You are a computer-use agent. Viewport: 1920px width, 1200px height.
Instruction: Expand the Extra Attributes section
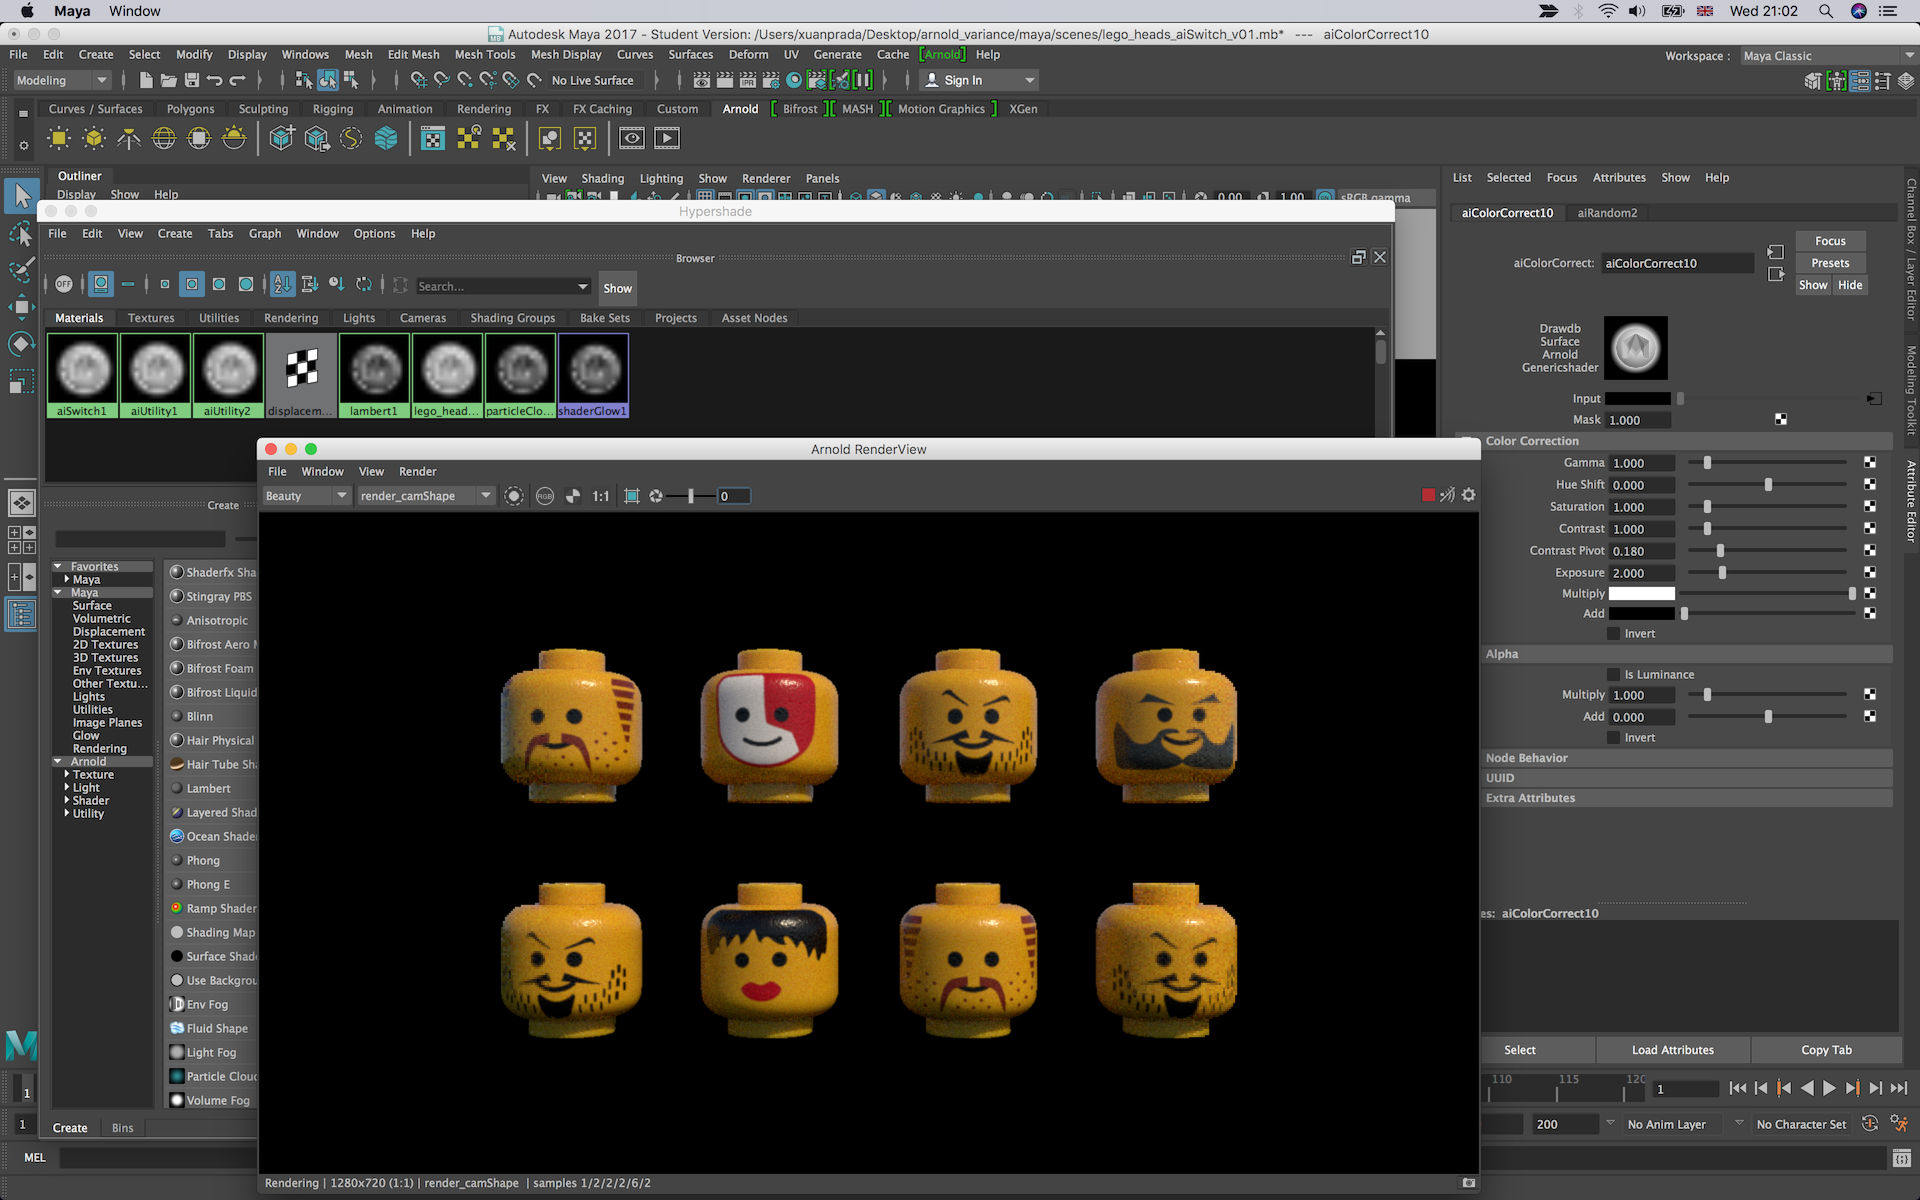1688,798
